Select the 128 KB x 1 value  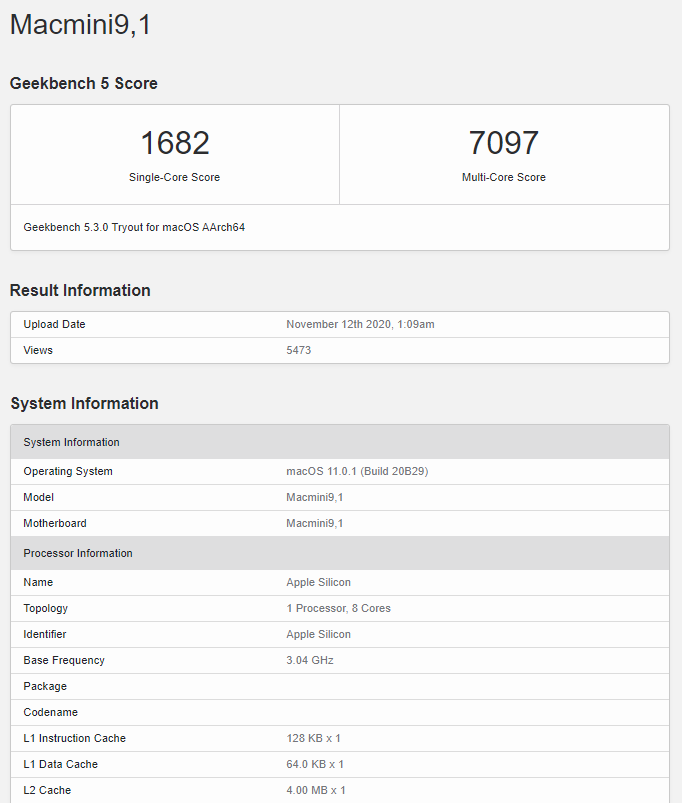(313, 738)
